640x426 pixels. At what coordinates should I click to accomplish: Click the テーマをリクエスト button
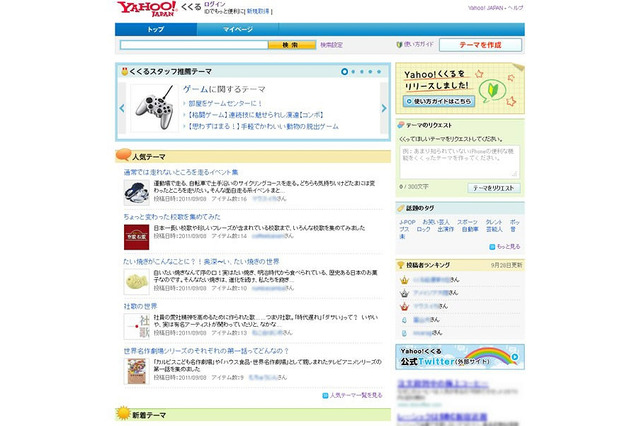coord(493,188)
